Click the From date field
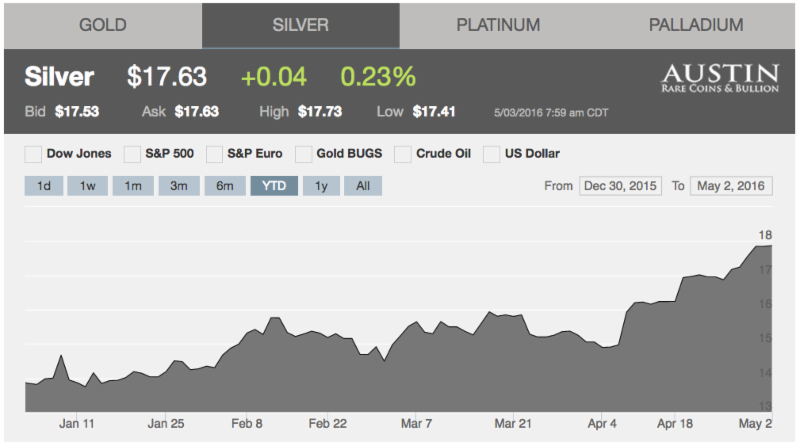800x442 pixels. point(620,186)
